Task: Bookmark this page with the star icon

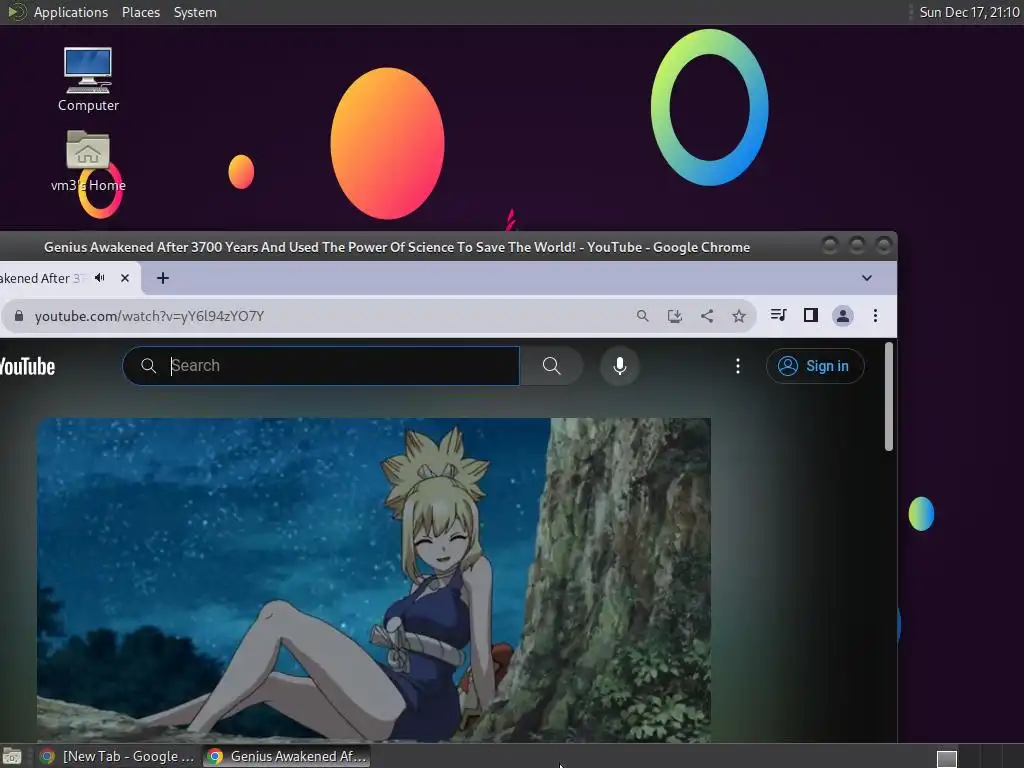Action: tap(739, 316)
